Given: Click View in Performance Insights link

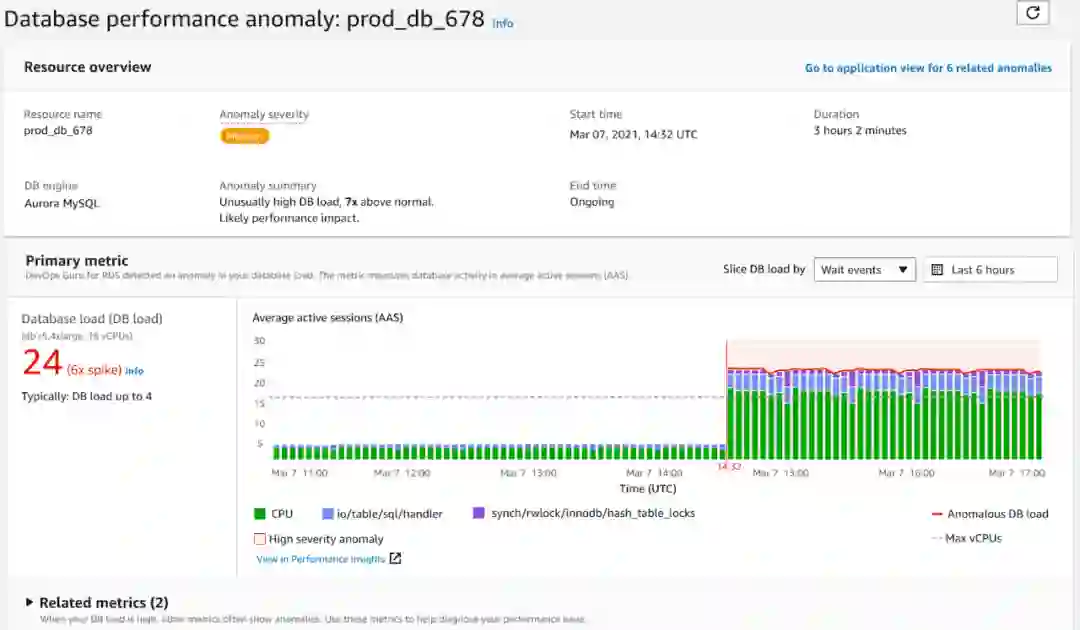Looking at the screenshot, I should point(320,559).
